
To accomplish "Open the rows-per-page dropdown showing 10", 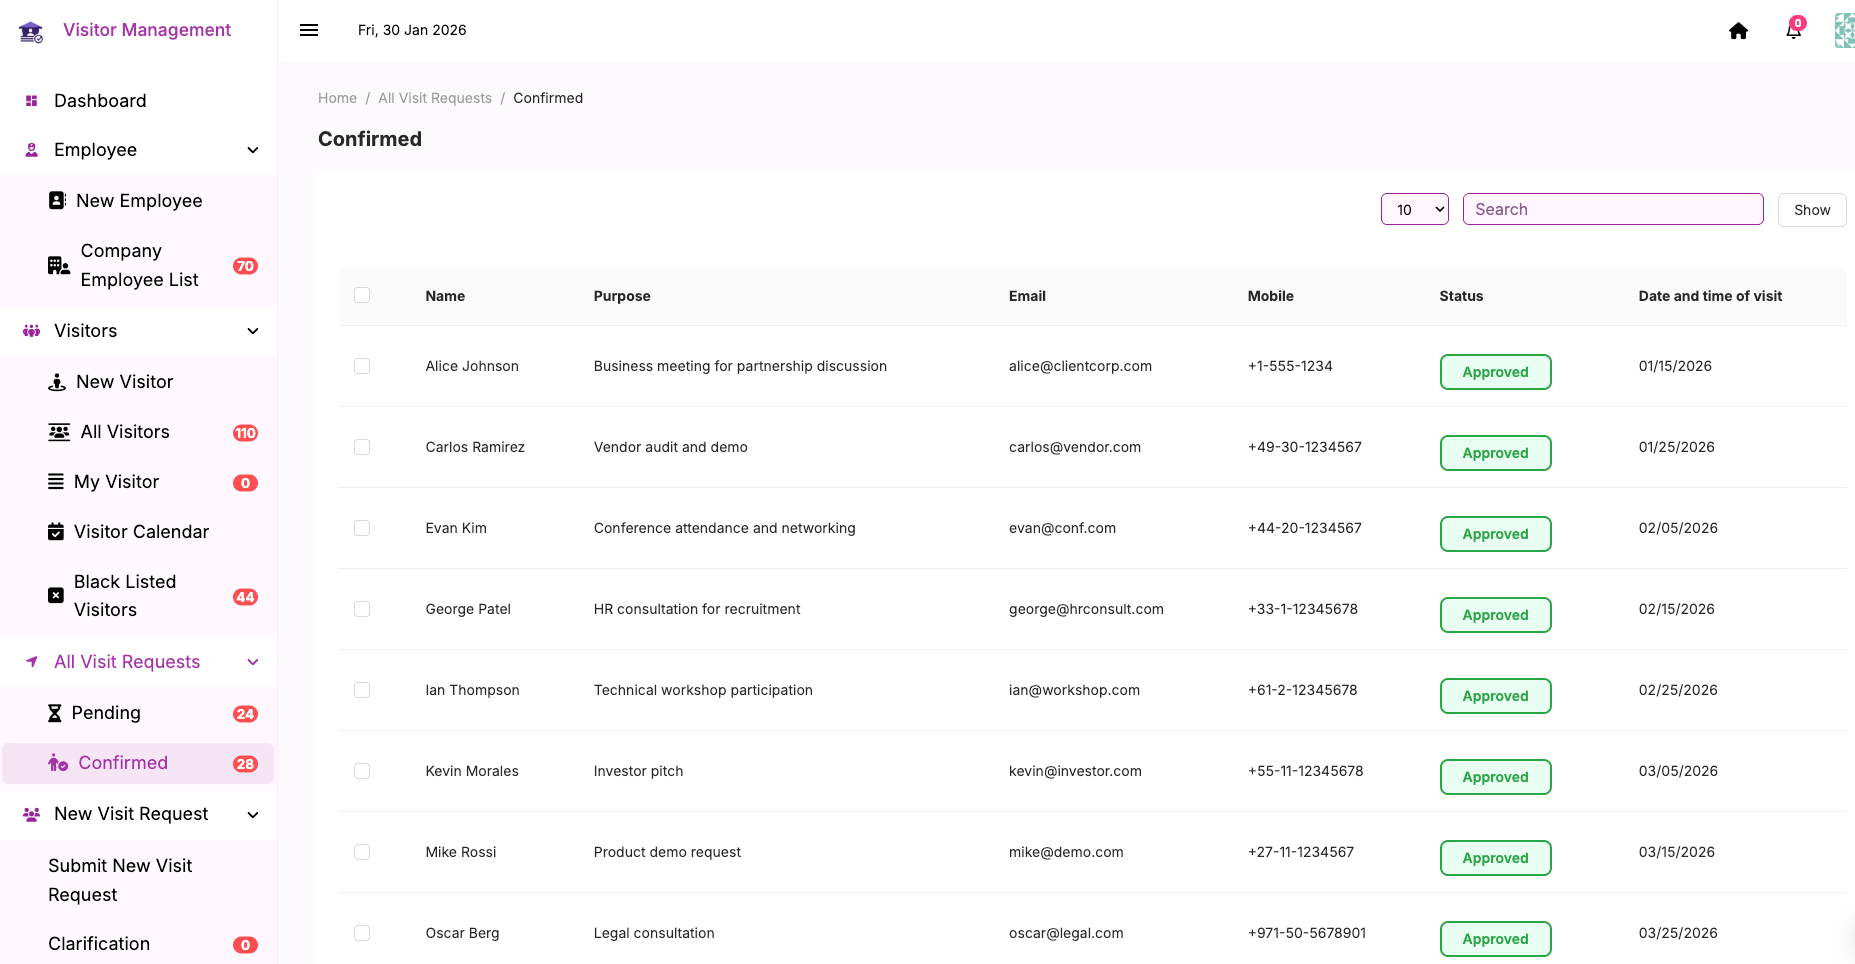I will coord(1414,209).
